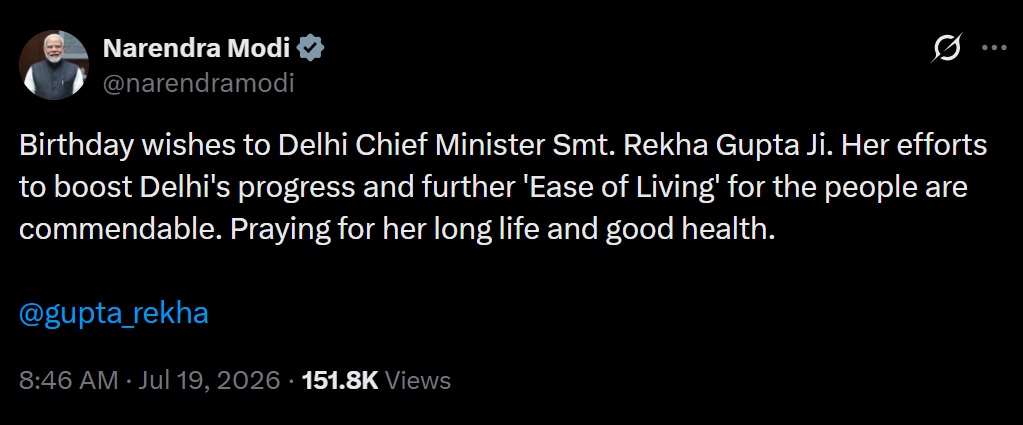This screenshot has height=425, width=1023.
Task: Click the Narendra Modi display name
Action: tap(196, 49)
